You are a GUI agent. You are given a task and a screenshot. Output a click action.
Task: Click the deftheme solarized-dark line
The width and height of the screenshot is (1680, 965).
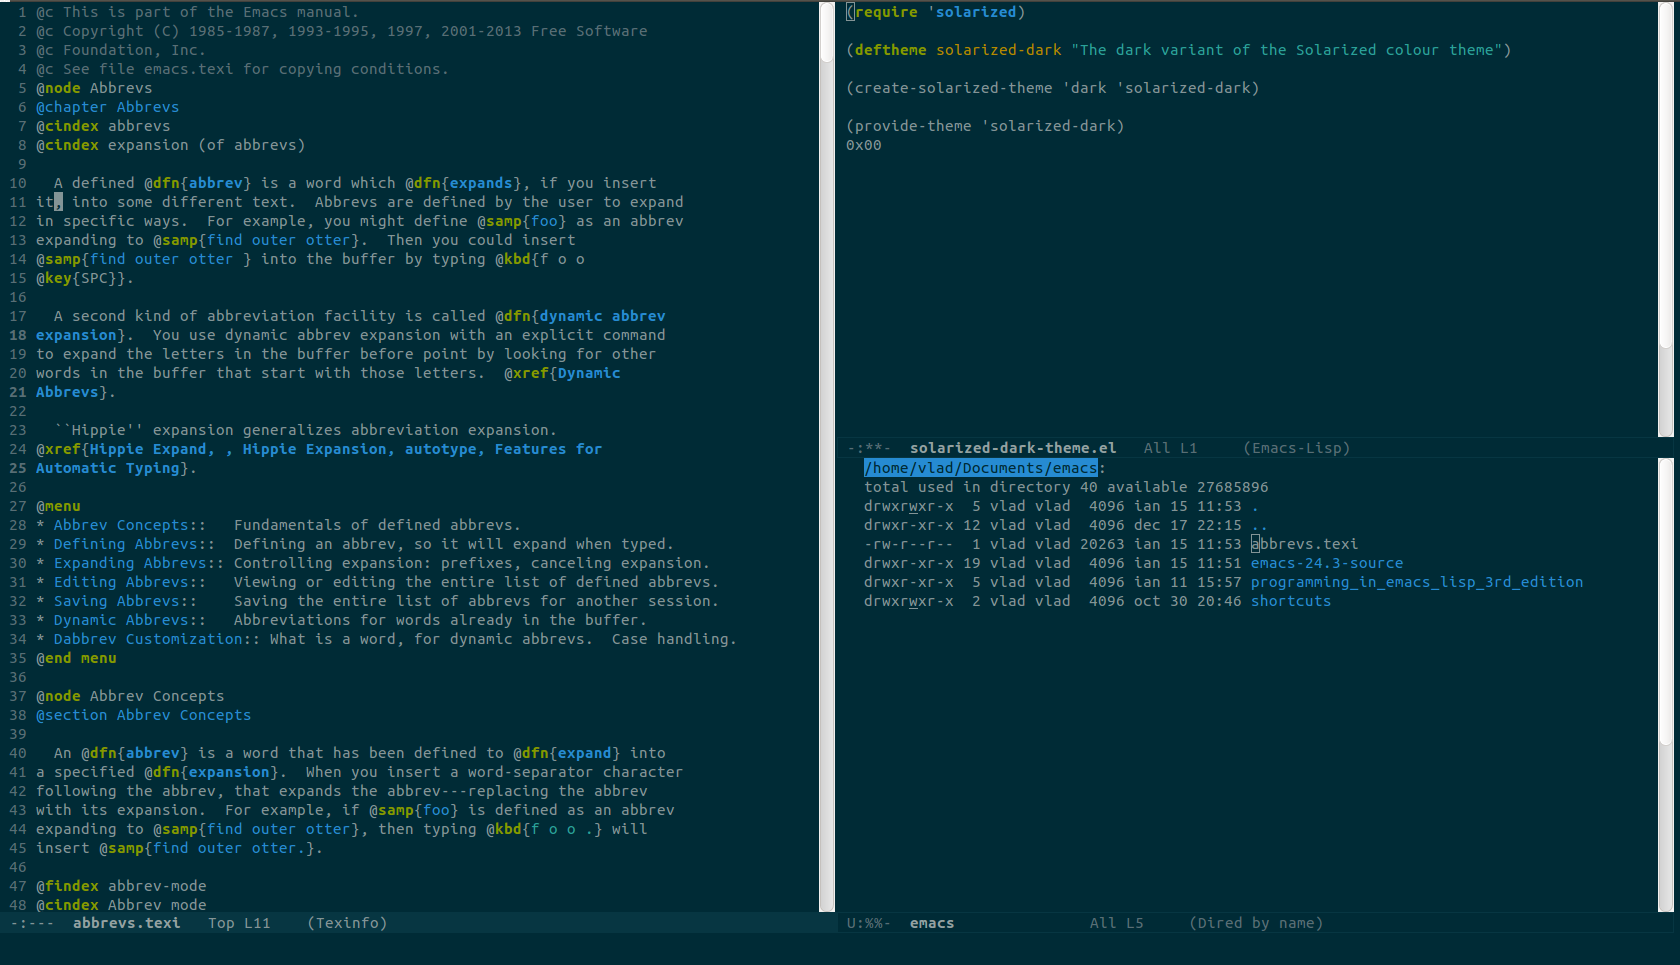coord(1179,50)
